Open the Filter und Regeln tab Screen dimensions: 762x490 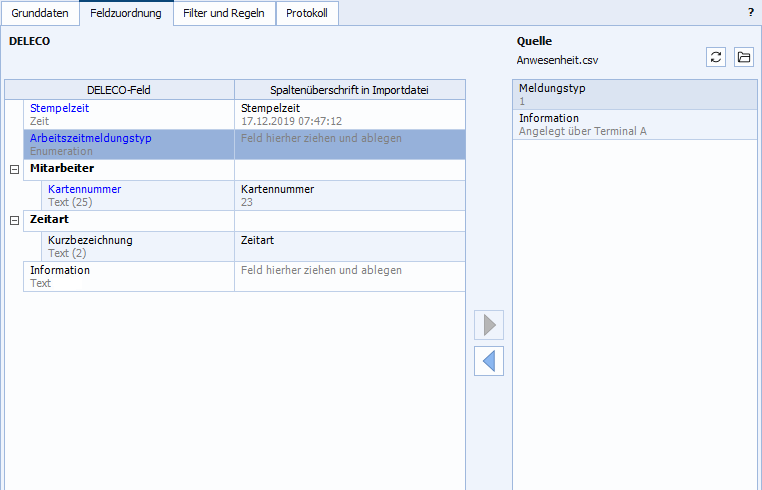coord(223,13)
